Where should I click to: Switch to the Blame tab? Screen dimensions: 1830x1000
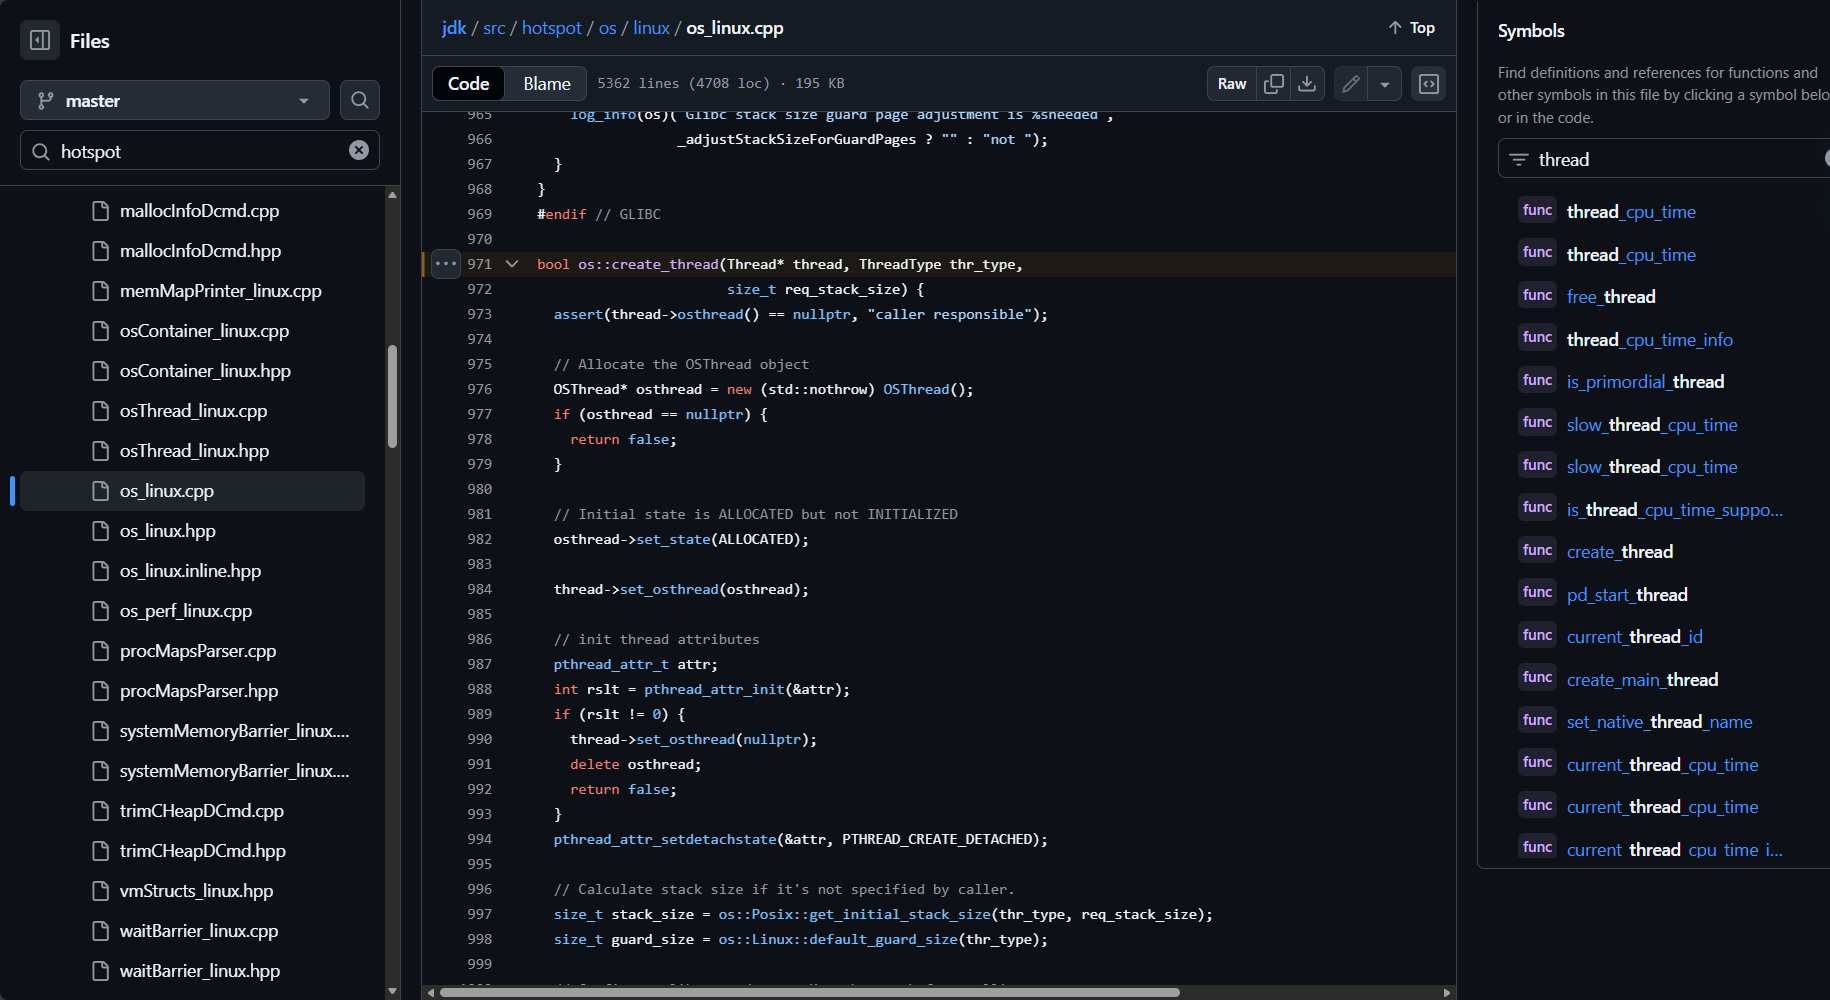point(547,84)
